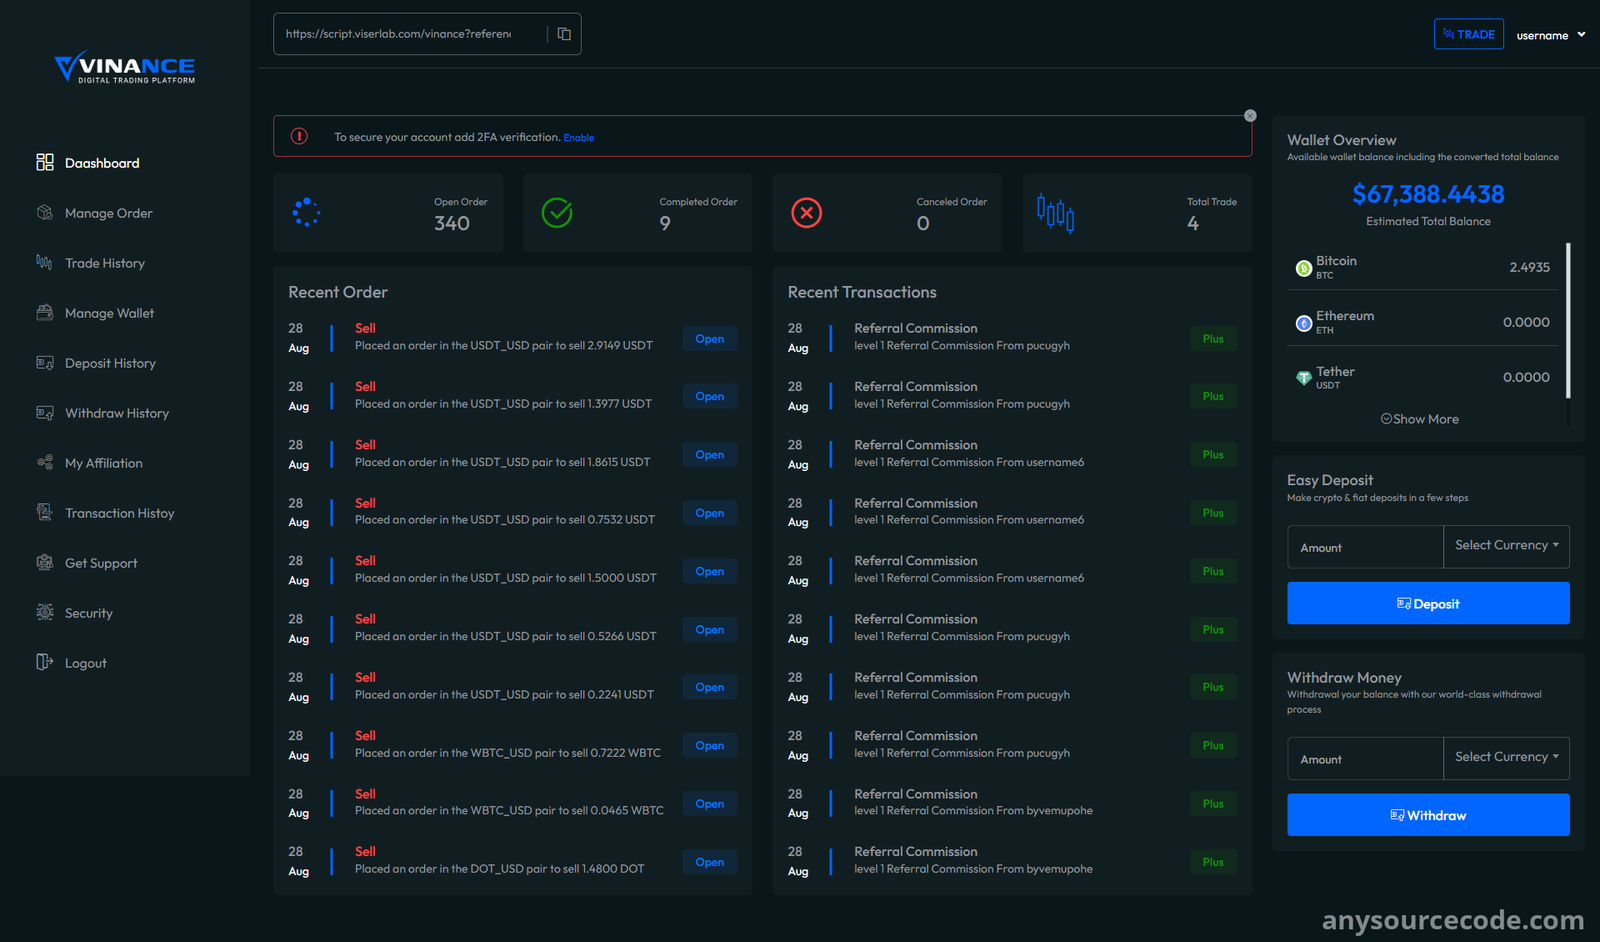Click the red warning icon in the 2FA alert

coord(299,136)
